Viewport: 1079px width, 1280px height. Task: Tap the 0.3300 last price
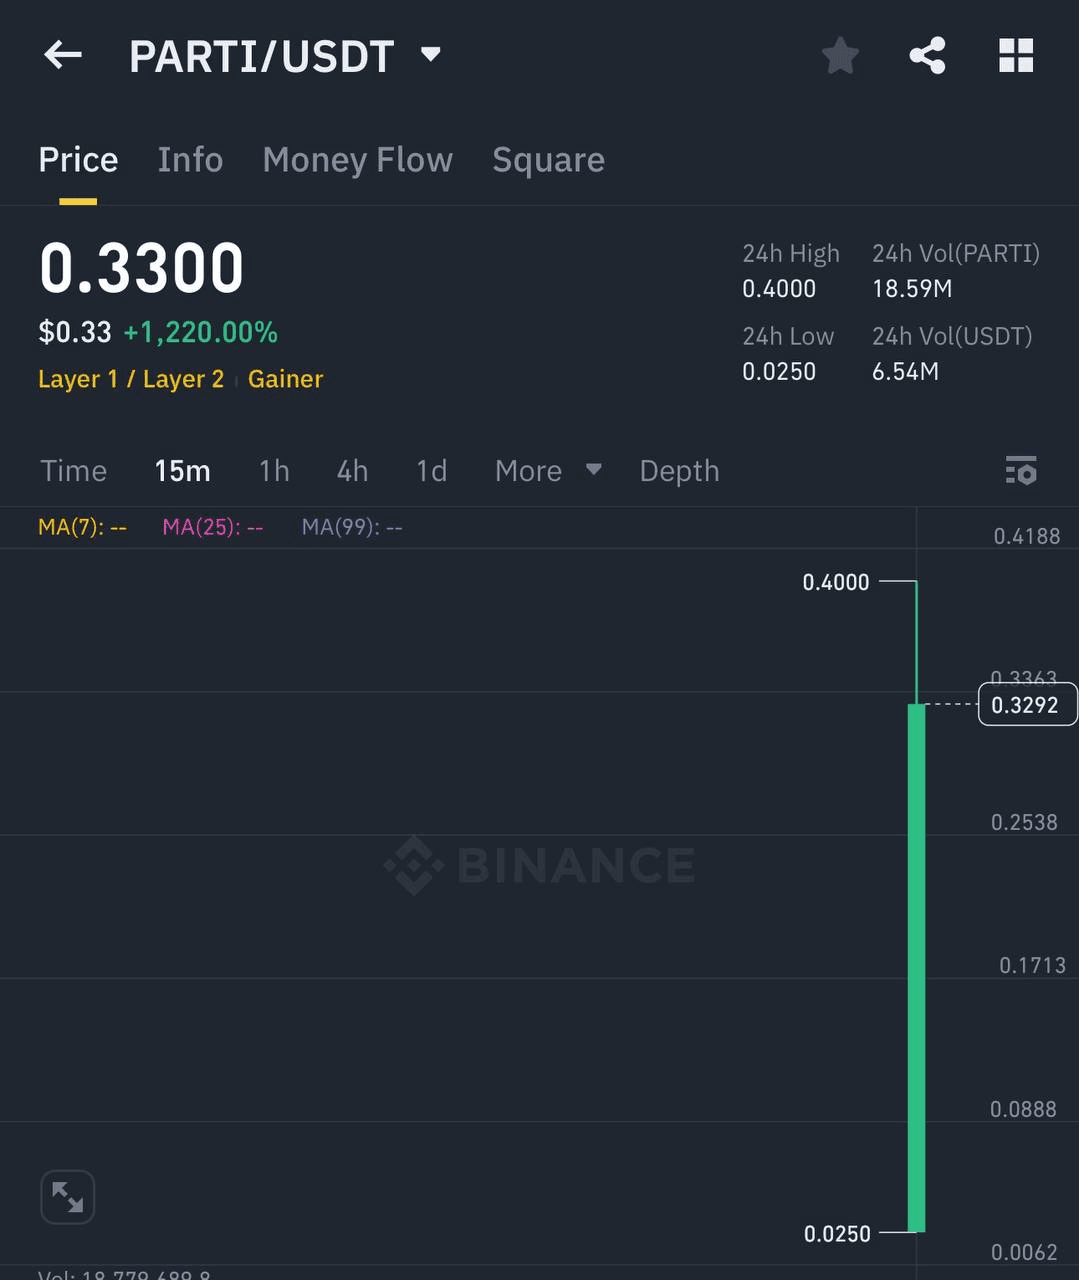pyautogui.click(x=141, y=268)
